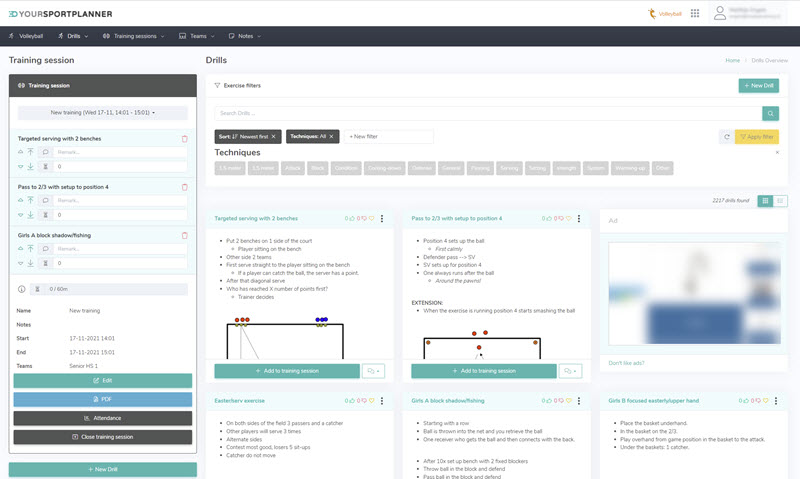Click into the 'Search Drills' input field

pos(488,114)
